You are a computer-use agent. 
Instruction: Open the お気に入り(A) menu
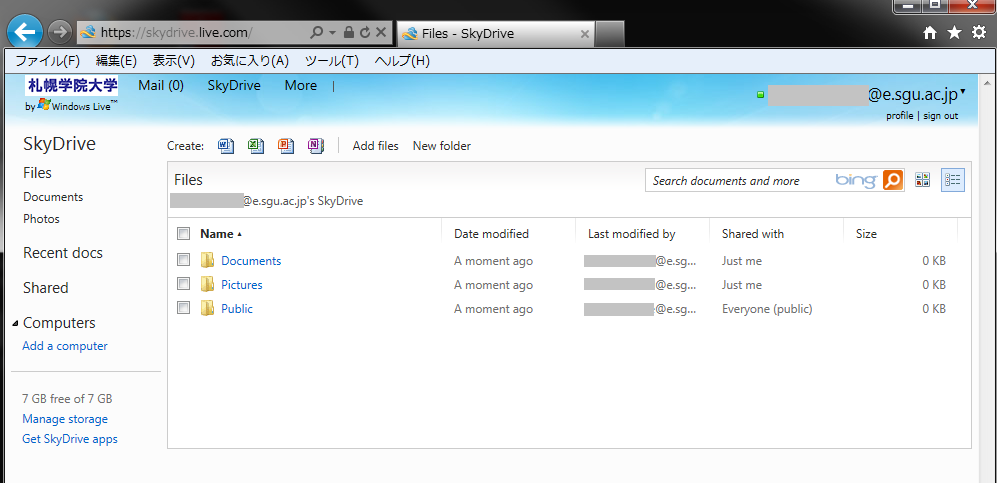pyautogui.click(x=250, y=61)
